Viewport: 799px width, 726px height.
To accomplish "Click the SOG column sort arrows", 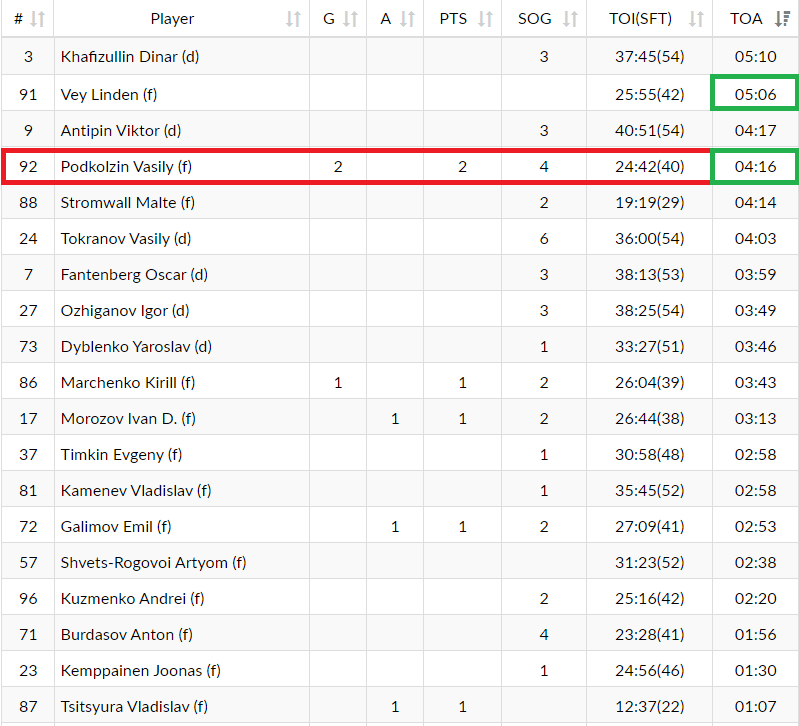I will pyautogui.click(x=570, y=19).
